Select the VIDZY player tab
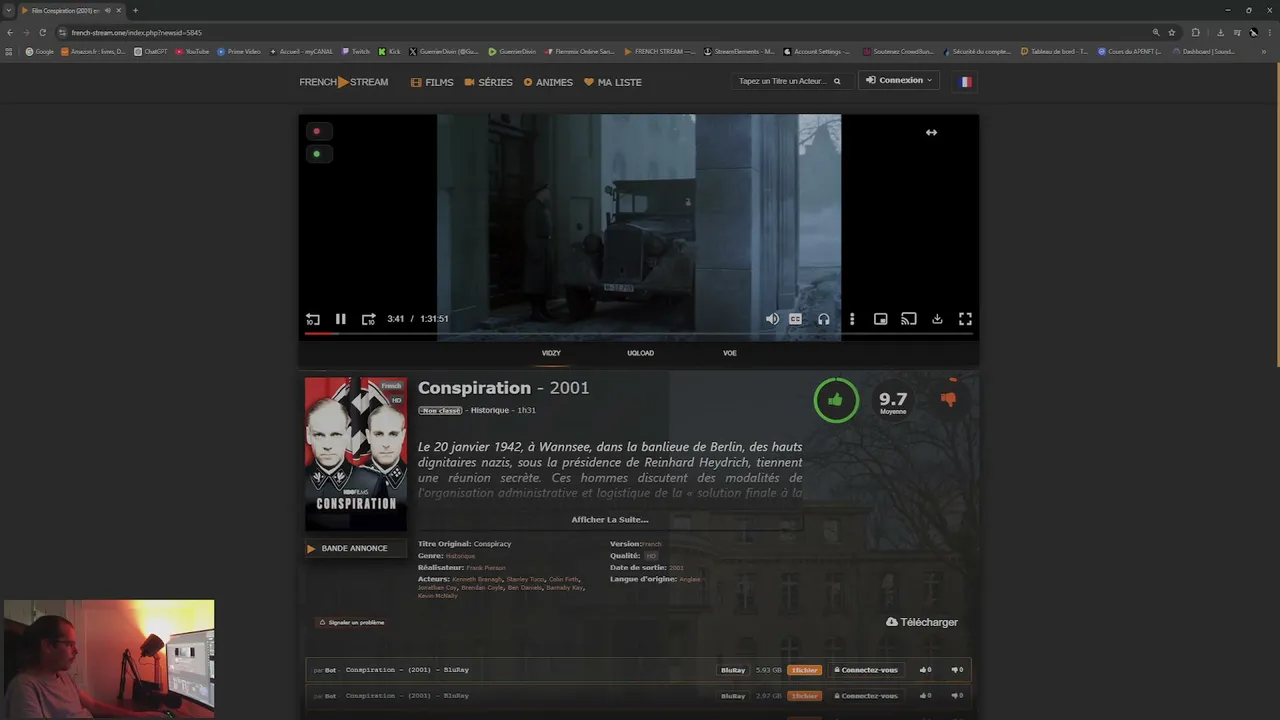The width and height of the screenshot is (1280, 720). pos(551,353)
